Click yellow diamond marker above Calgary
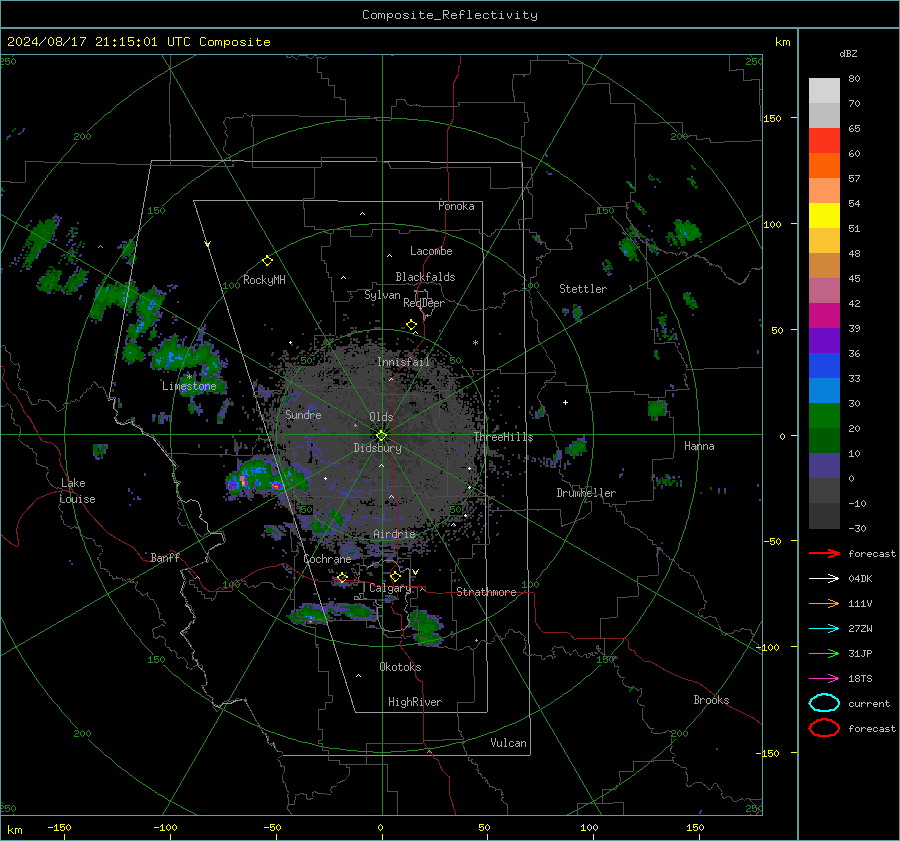The image size is (900, 841). (395, 576)
